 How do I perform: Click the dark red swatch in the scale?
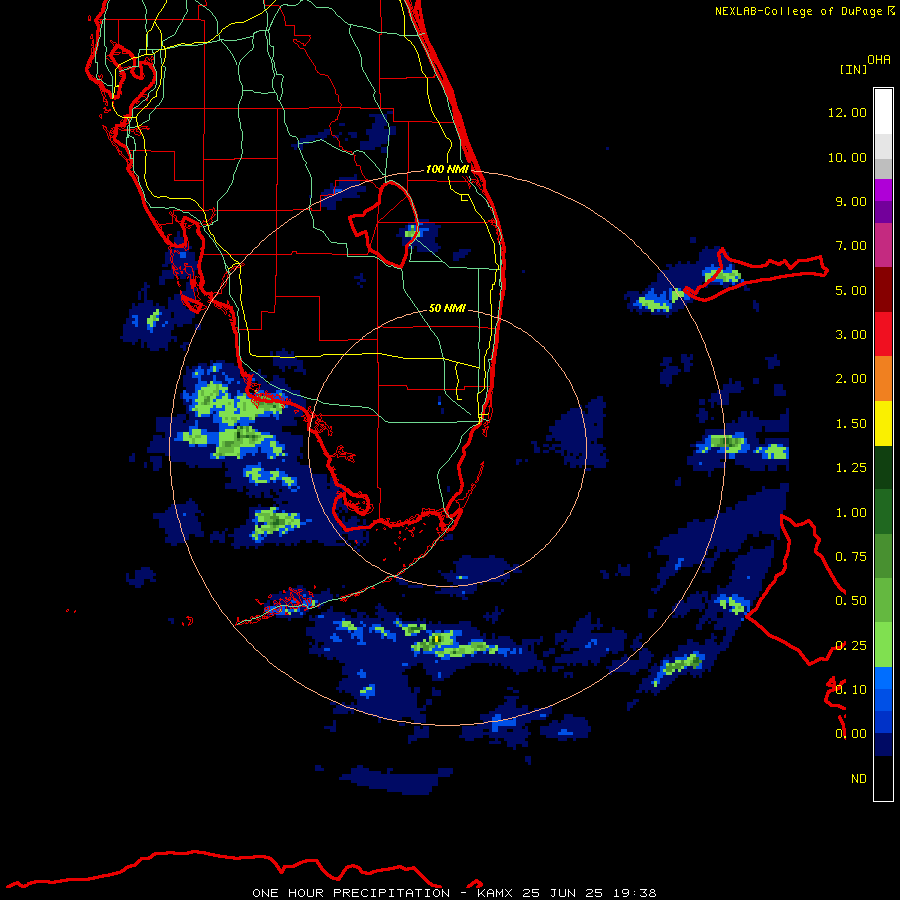pos(883,290)
